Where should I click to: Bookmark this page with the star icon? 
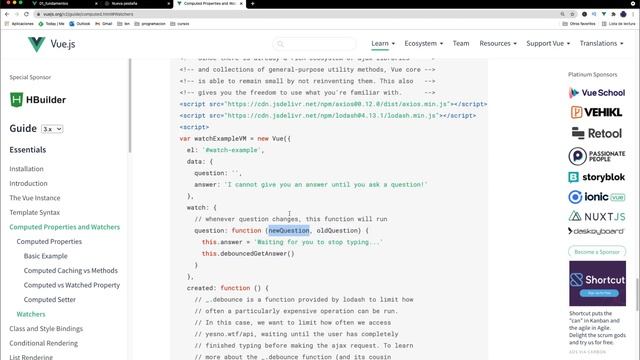(x=572, y=14)
